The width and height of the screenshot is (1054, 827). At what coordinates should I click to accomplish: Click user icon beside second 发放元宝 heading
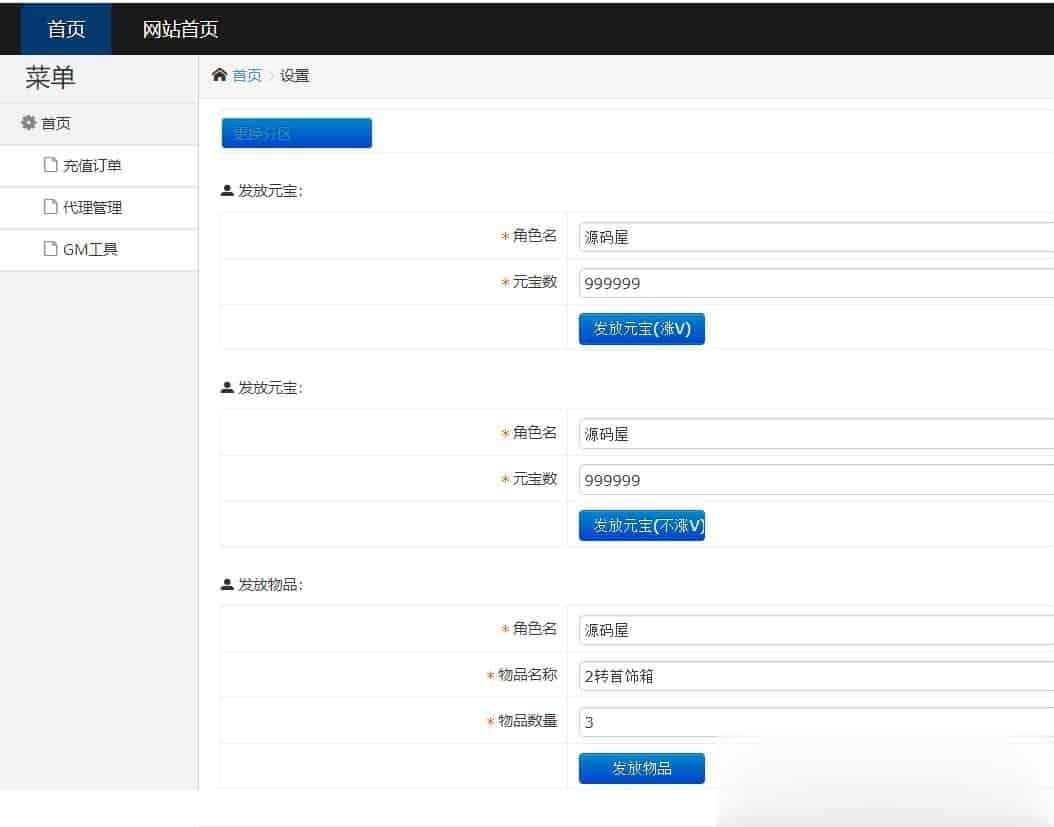pyautogui.click(x=227, y=387)
